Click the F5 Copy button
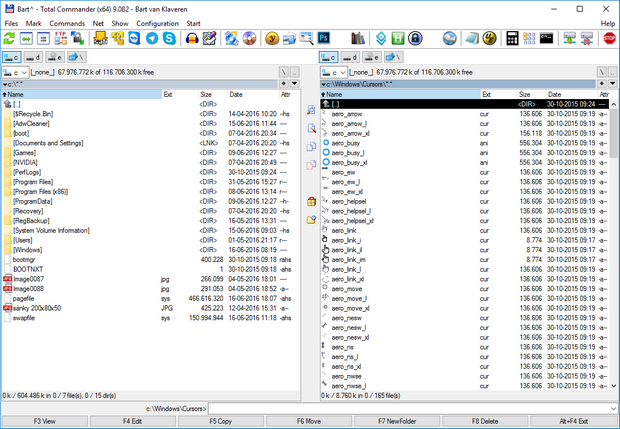Viewport: 620px width, 429px height. point(221,421)
